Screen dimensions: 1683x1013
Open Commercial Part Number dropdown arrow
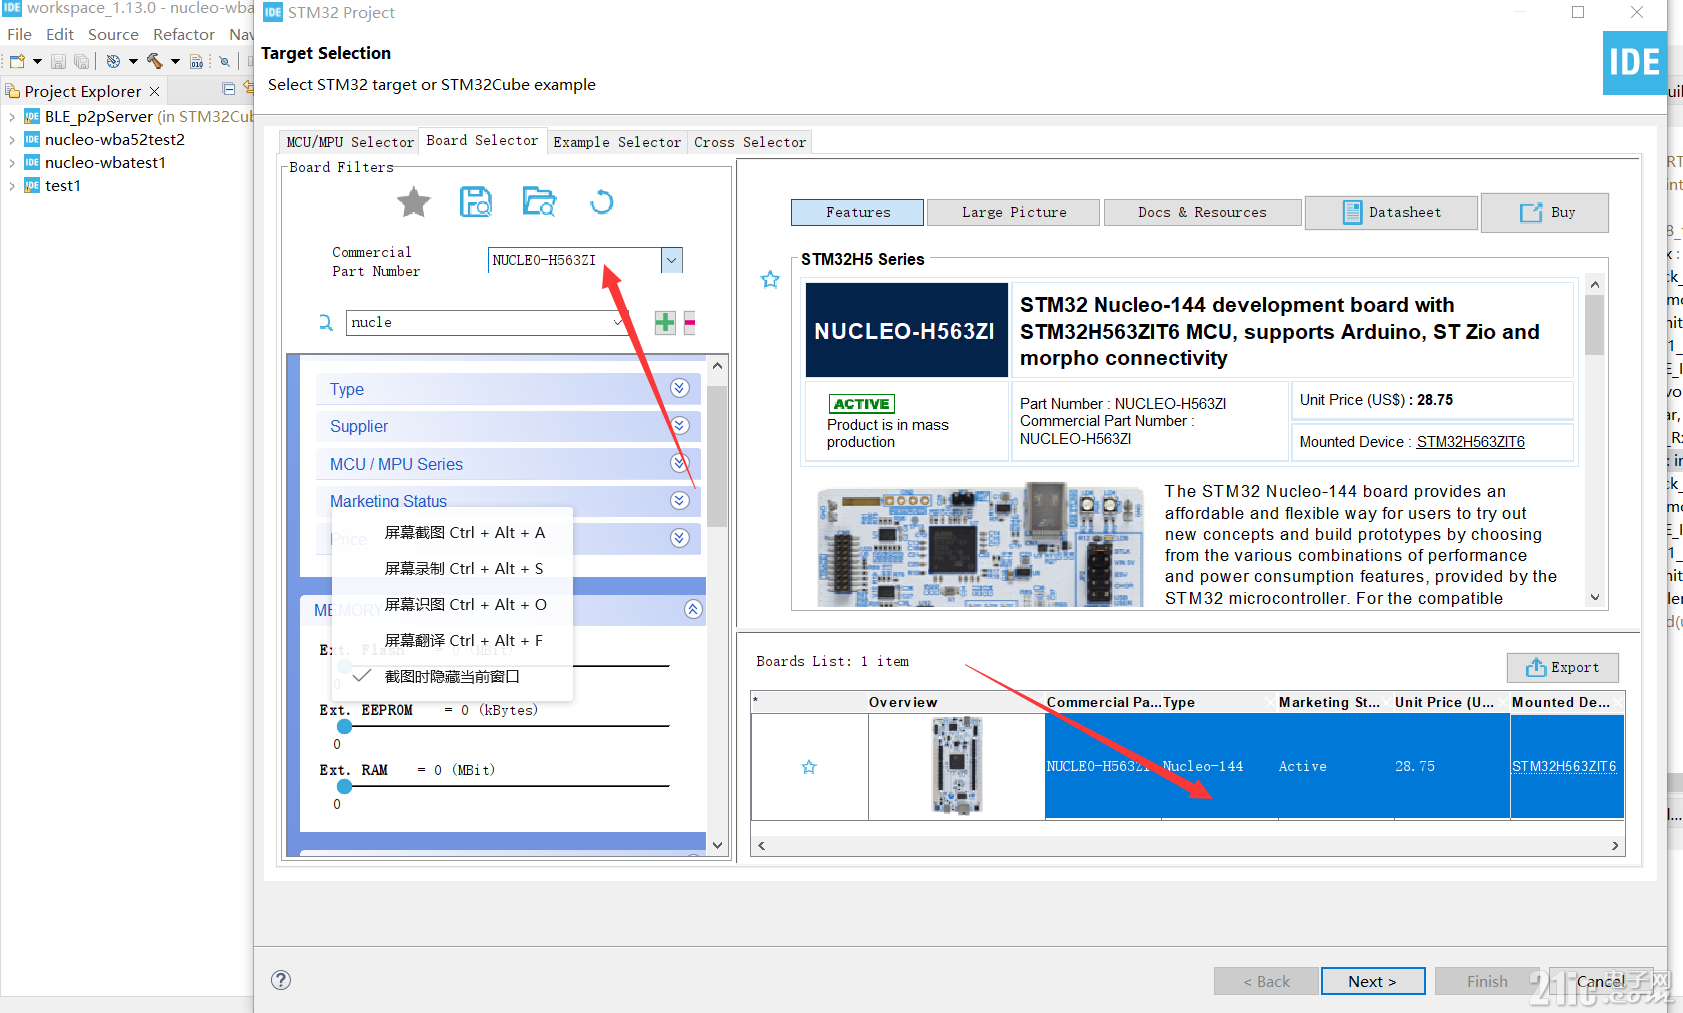coord(672,260)
